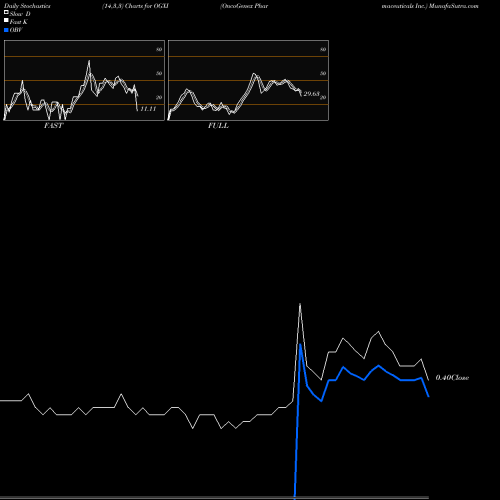Click the 0.40Close price label
Viewport: 500px width, 500px height.
(452, 378)
